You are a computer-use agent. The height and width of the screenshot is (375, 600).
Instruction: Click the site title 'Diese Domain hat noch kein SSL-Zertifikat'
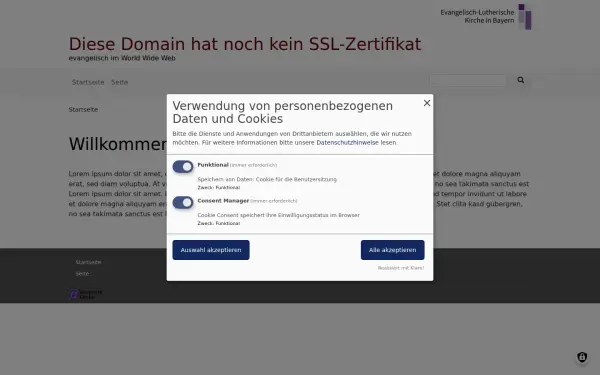click(245, 44)
